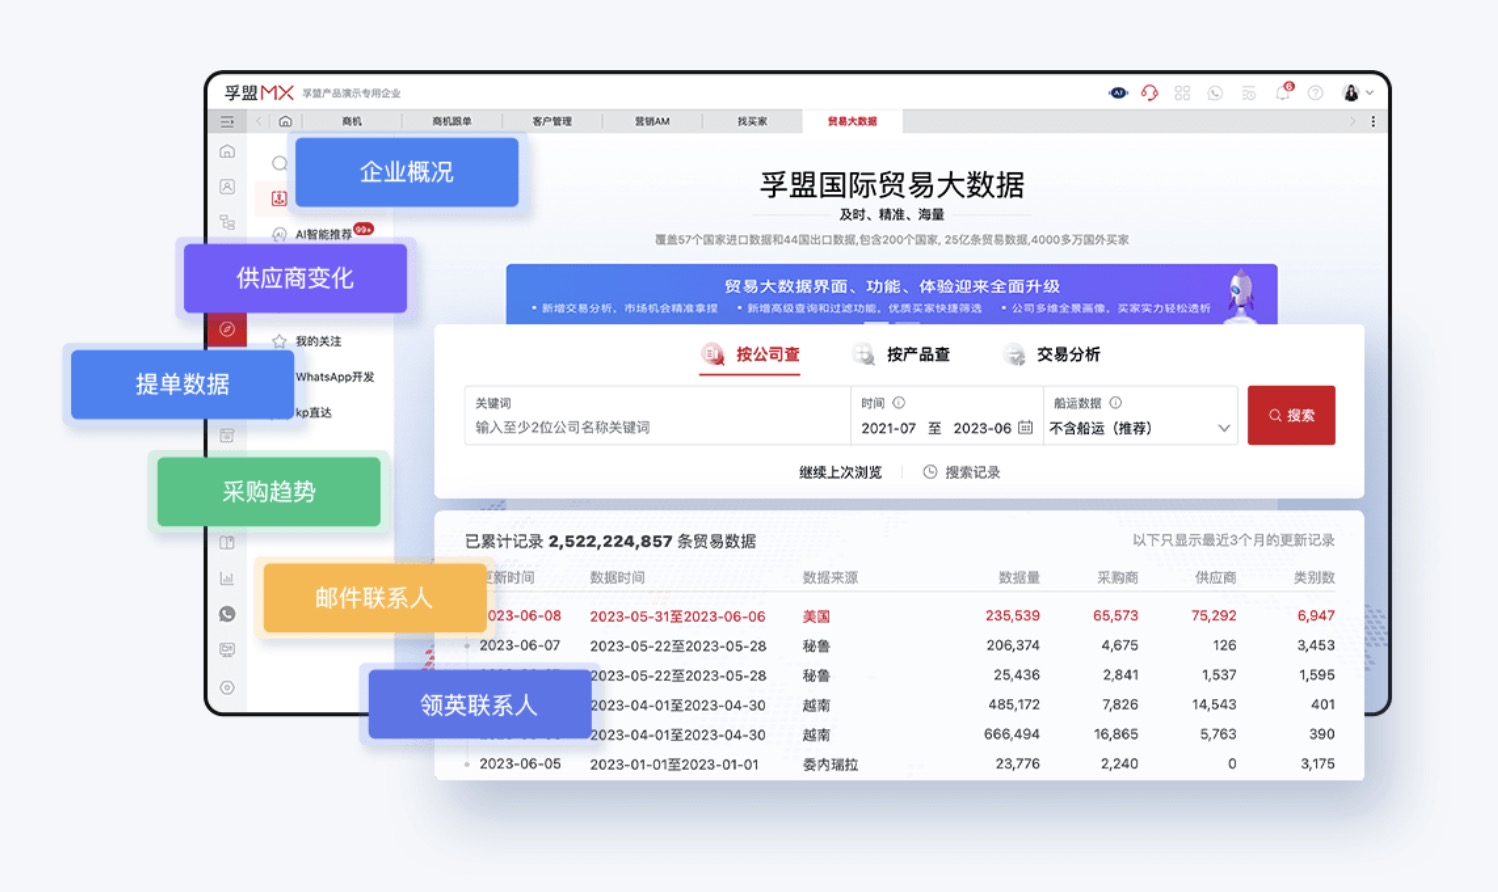Open WhatsApp from the top bar icon
1498x892 pixels.
pos(1216,92)
